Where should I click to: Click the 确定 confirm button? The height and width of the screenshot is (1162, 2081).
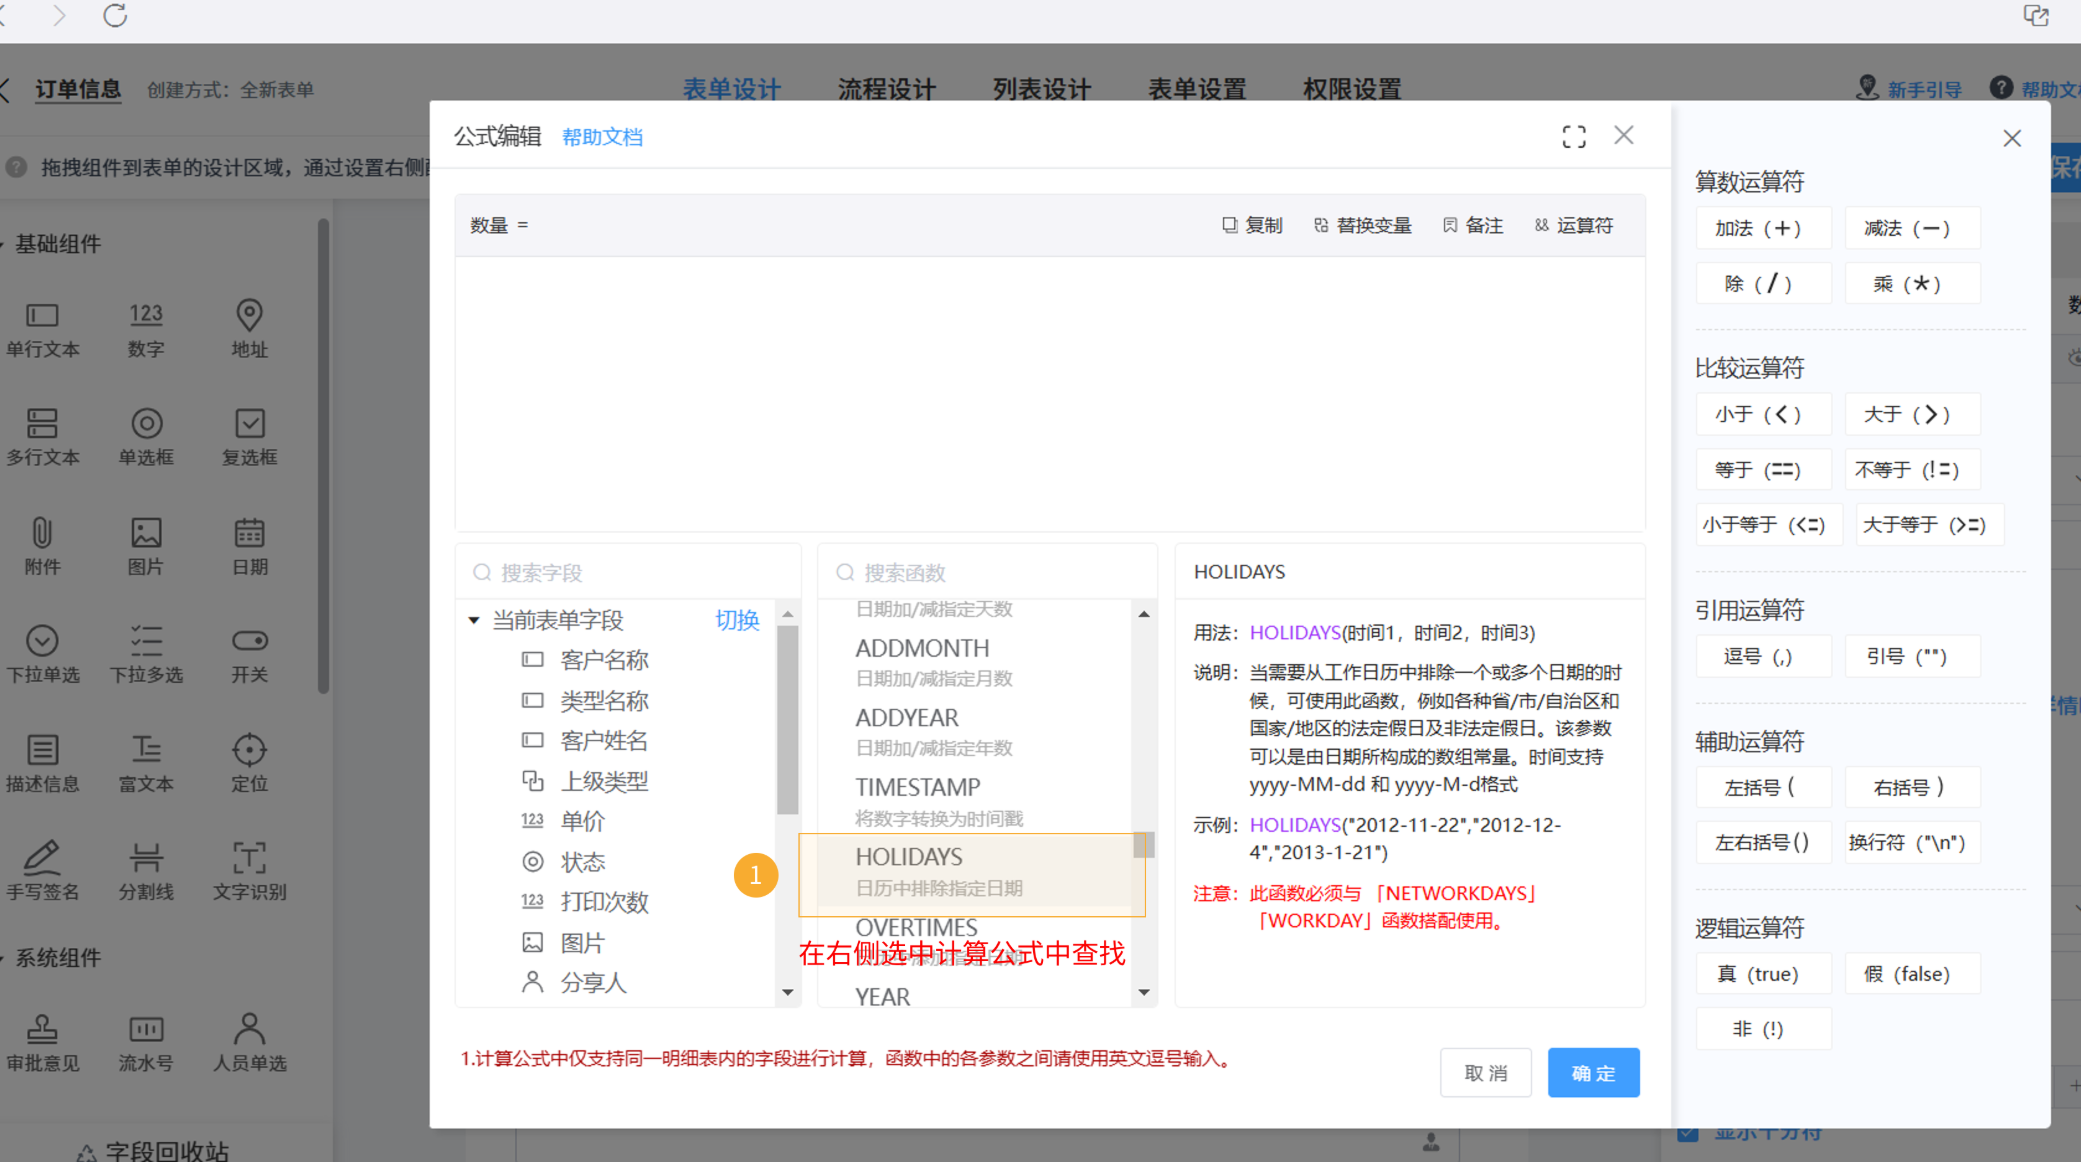1594,1073
